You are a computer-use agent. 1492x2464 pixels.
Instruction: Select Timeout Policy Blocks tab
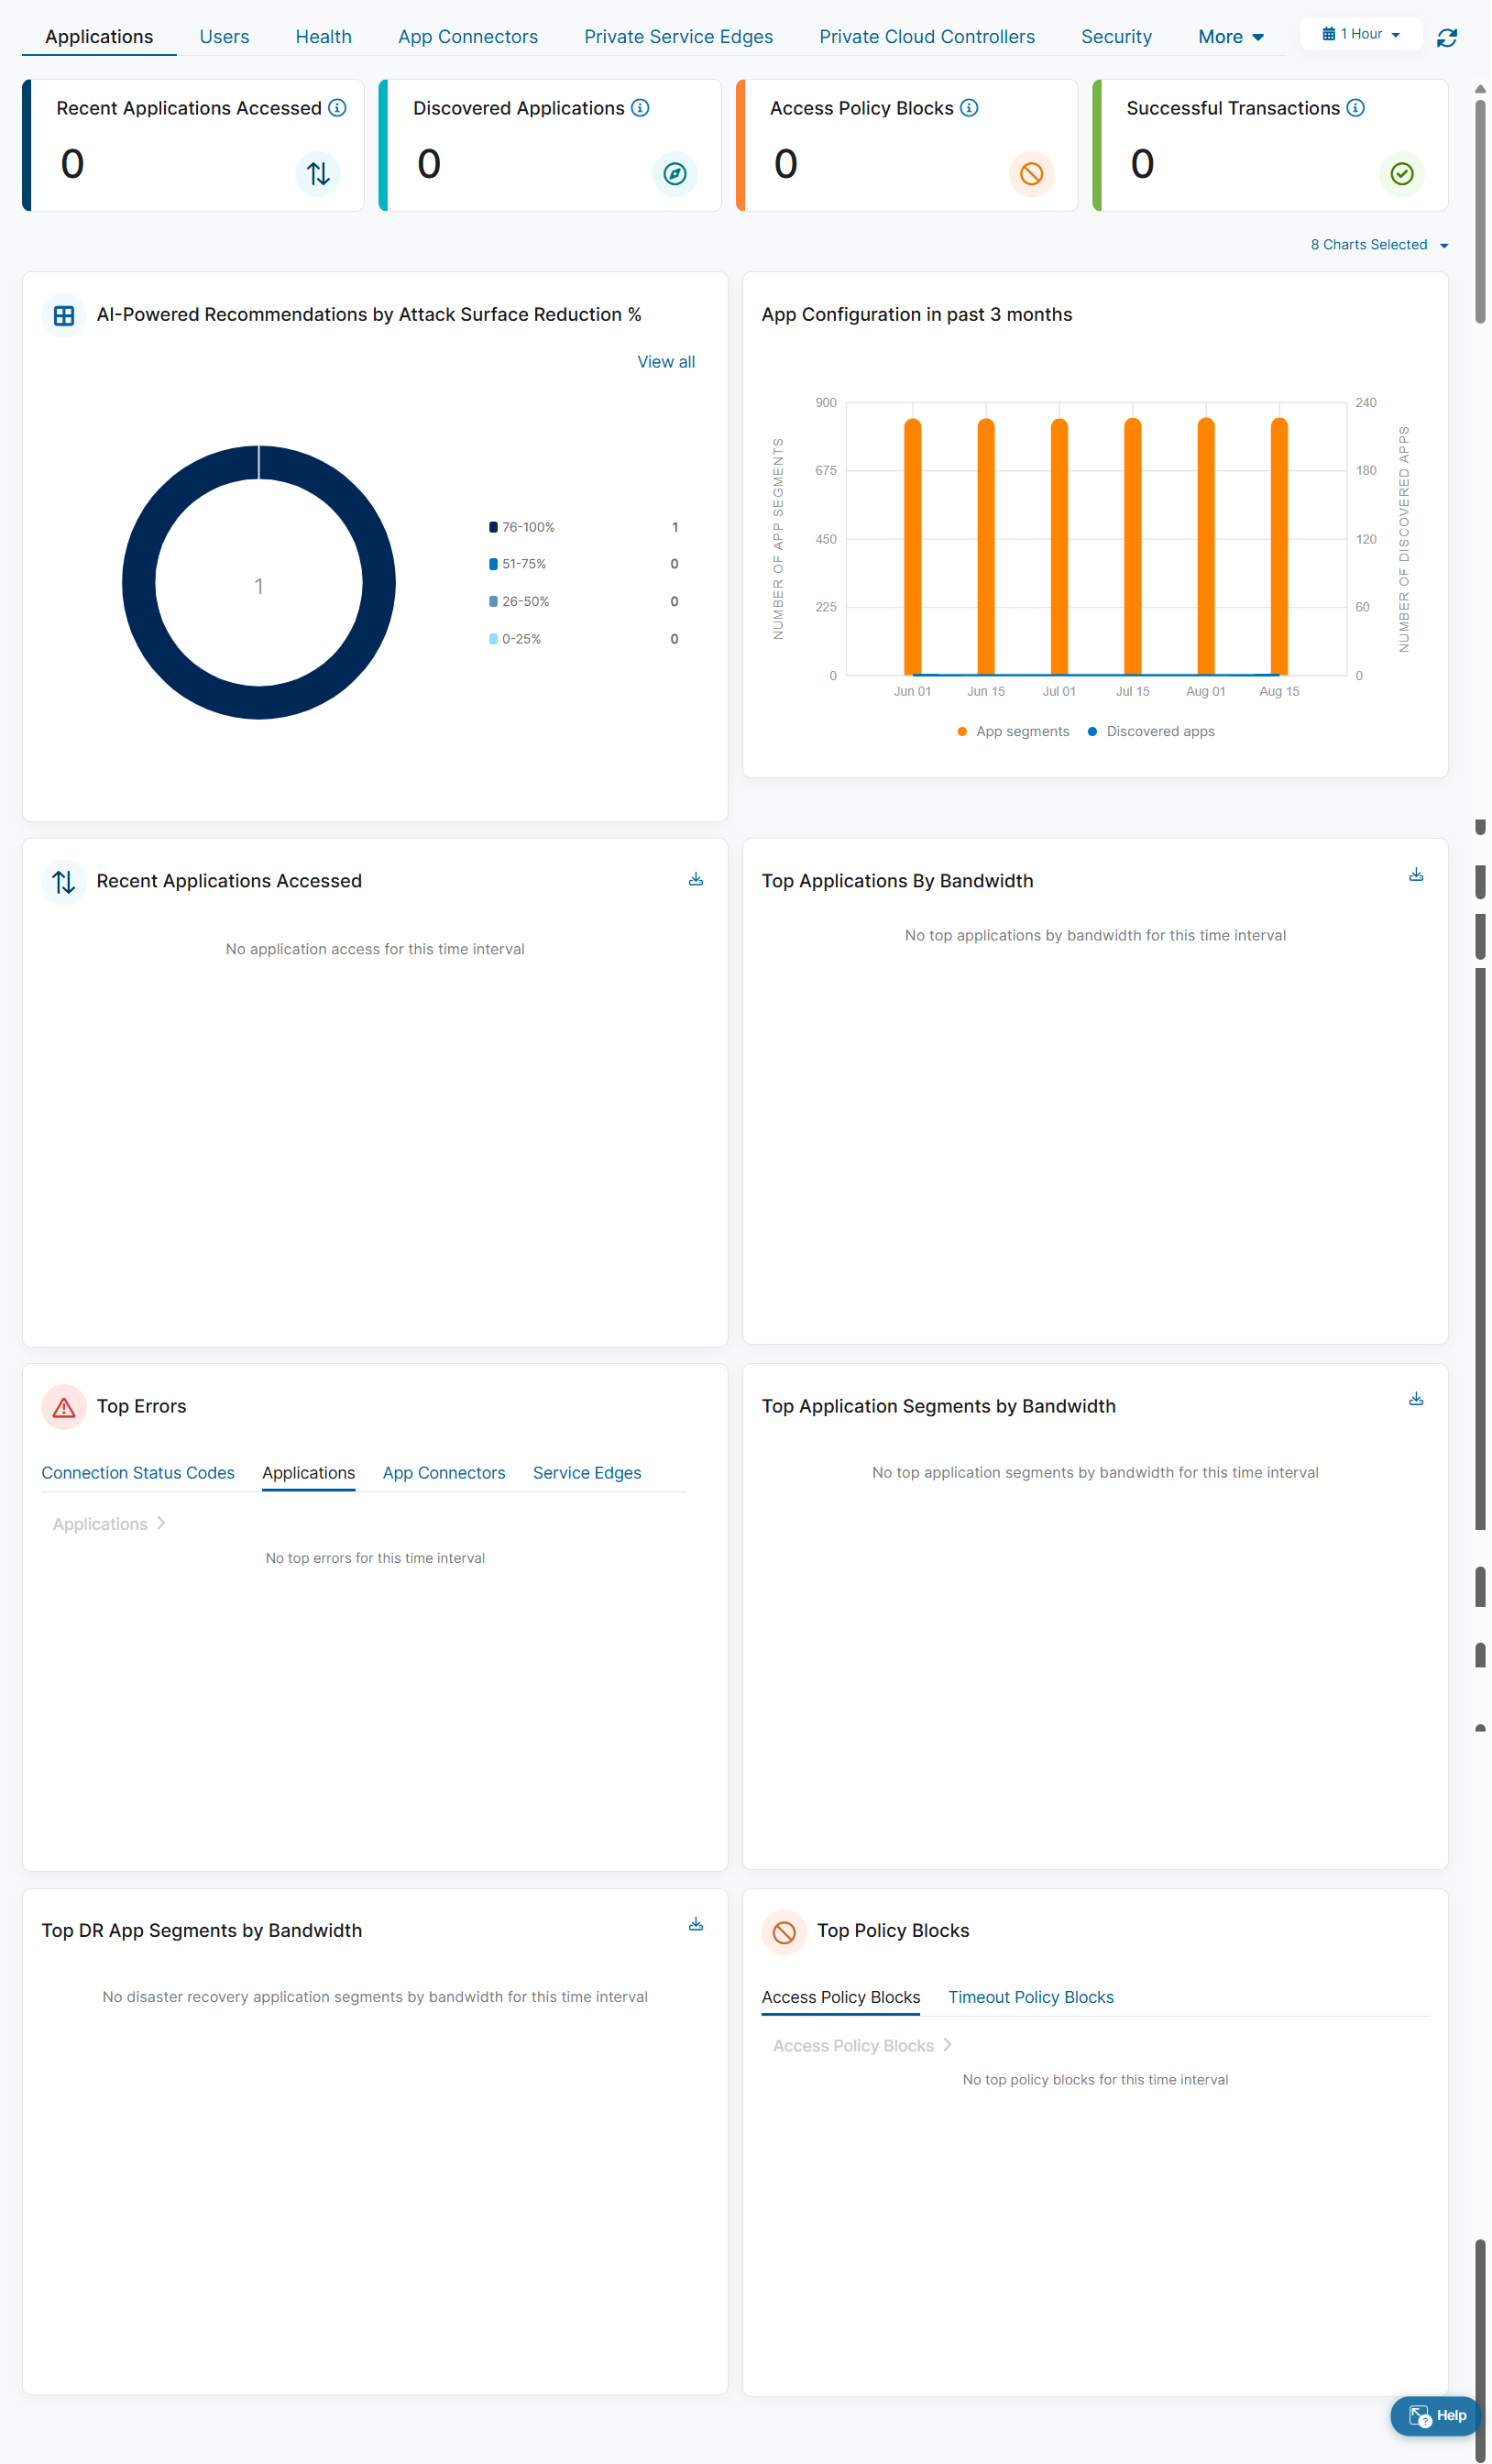pyautogui.click(x=1030, y=1997)
